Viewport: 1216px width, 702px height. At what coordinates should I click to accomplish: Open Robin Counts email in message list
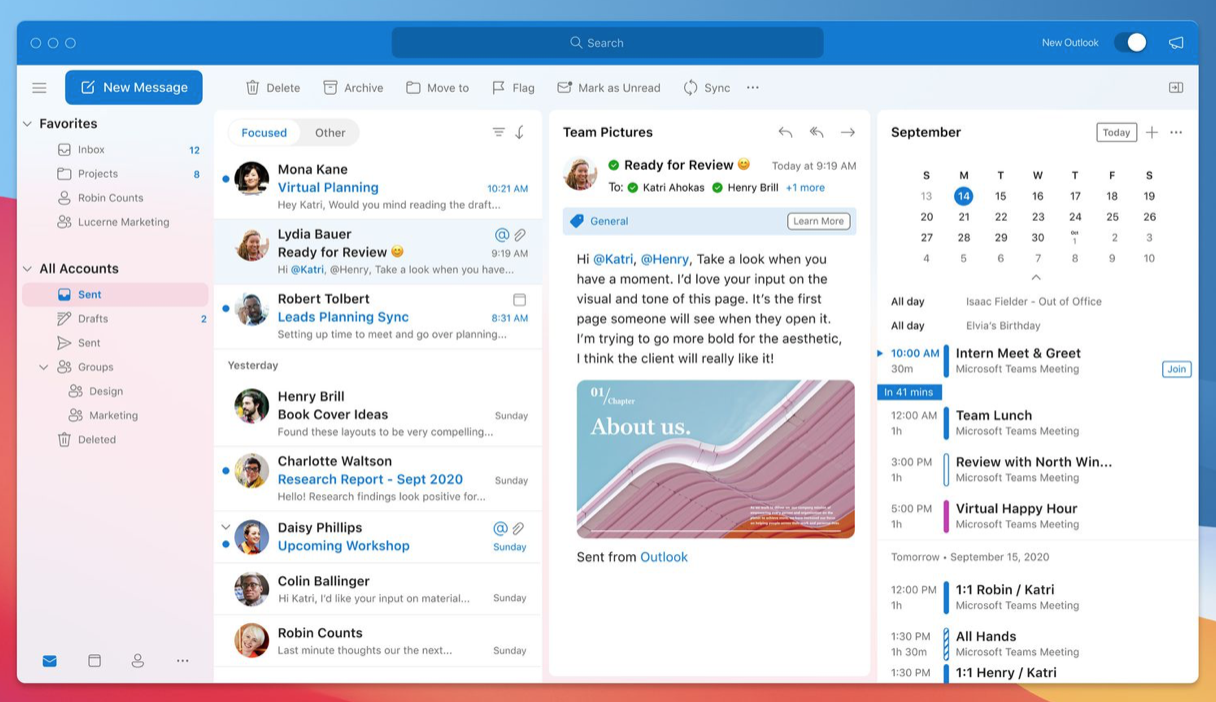point(378,641)
